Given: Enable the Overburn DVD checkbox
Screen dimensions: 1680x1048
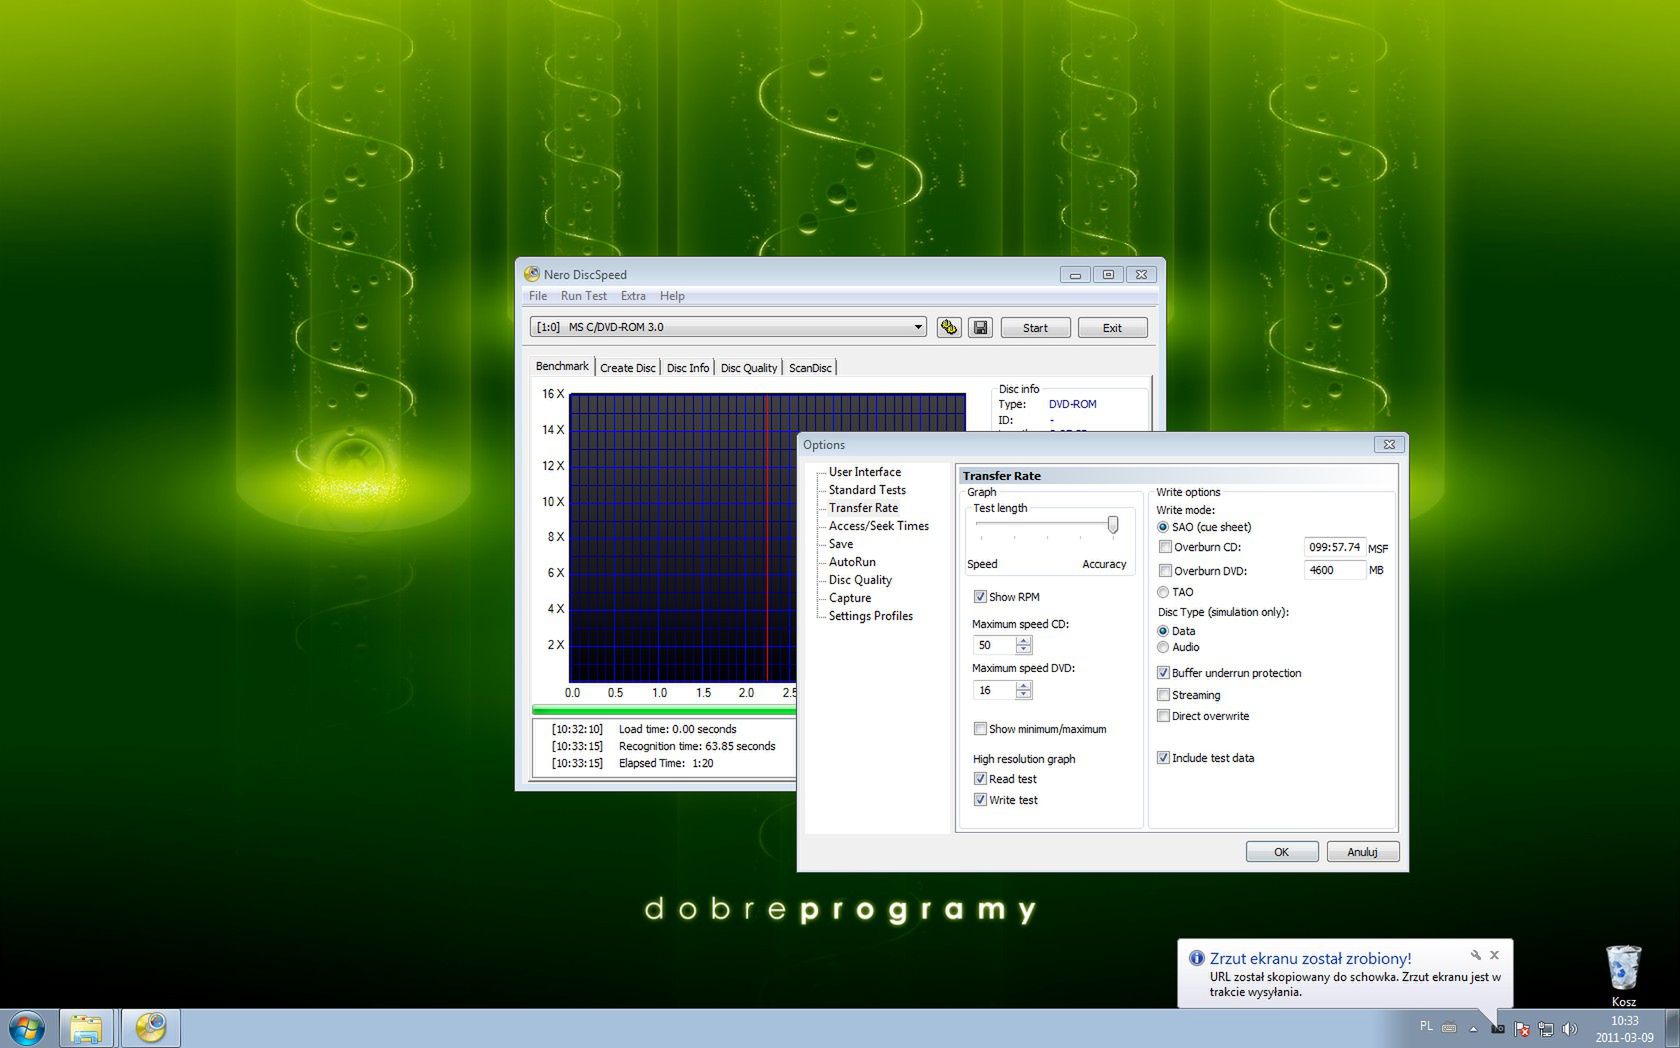Looking at the screenshot, I should pos(1165,571).
